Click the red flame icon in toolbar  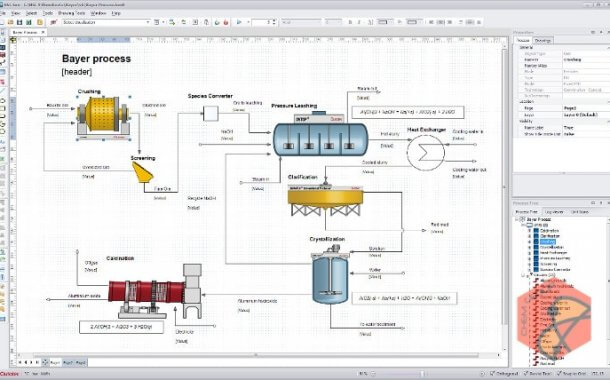pos(226,22)
